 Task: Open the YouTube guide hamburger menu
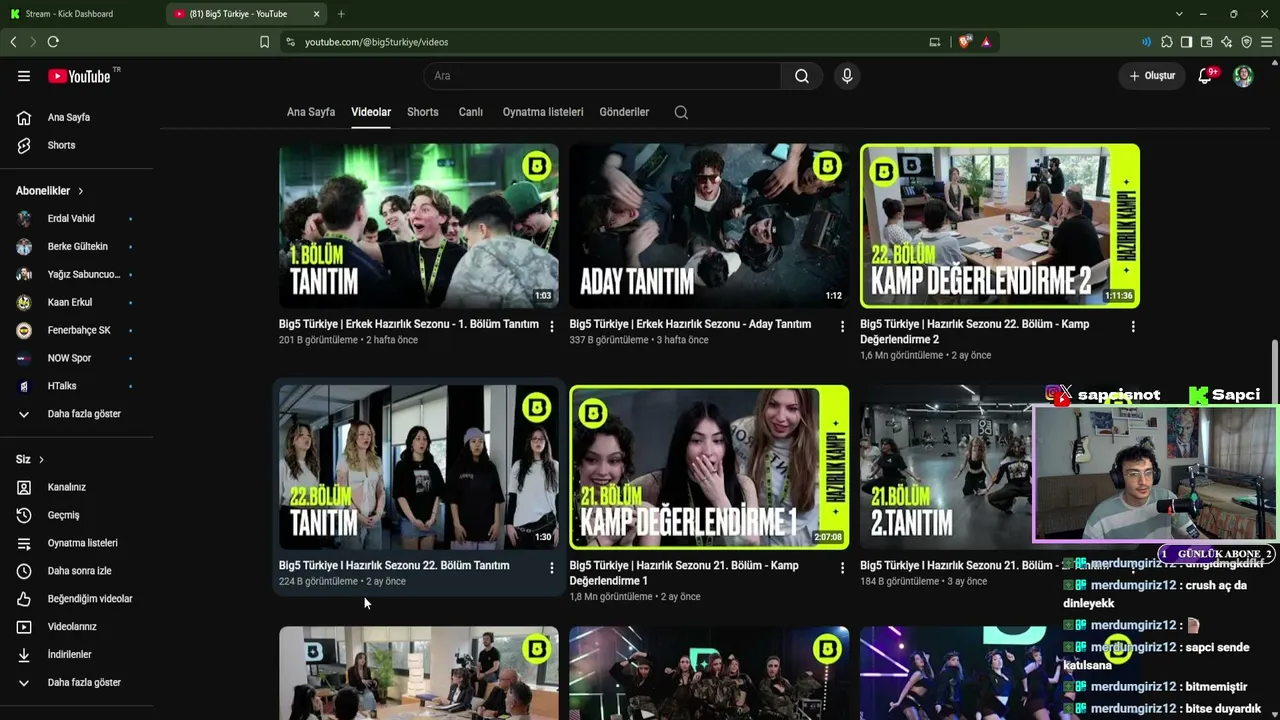tap(24, 76)
